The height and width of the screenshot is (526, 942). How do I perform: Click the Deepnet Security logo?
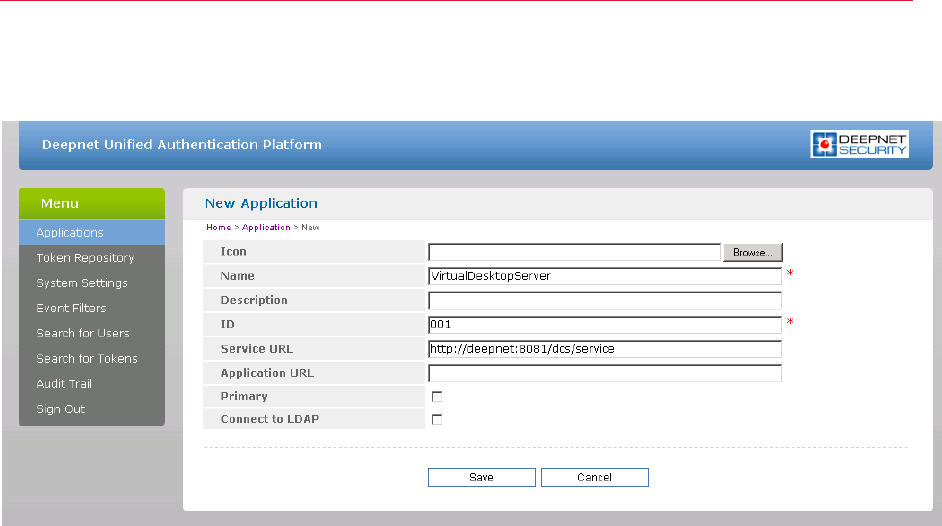859,144
